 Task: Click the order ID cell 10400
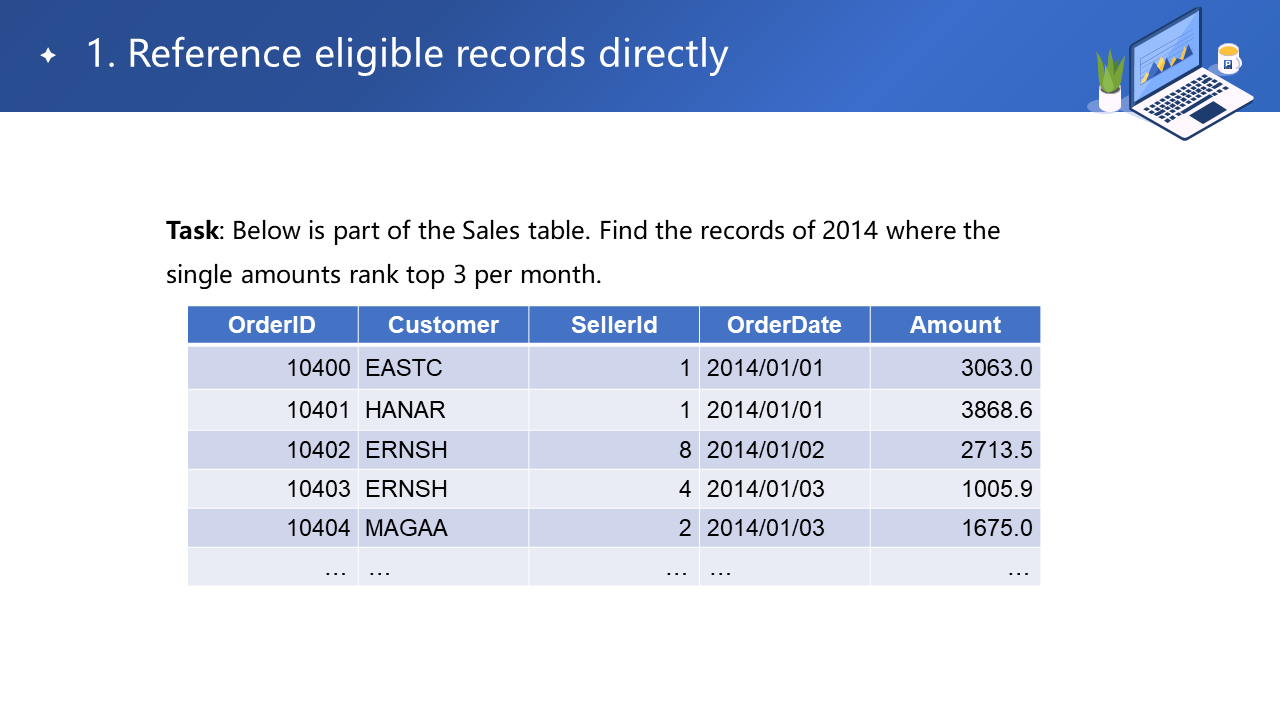click(x=318, y=368)
